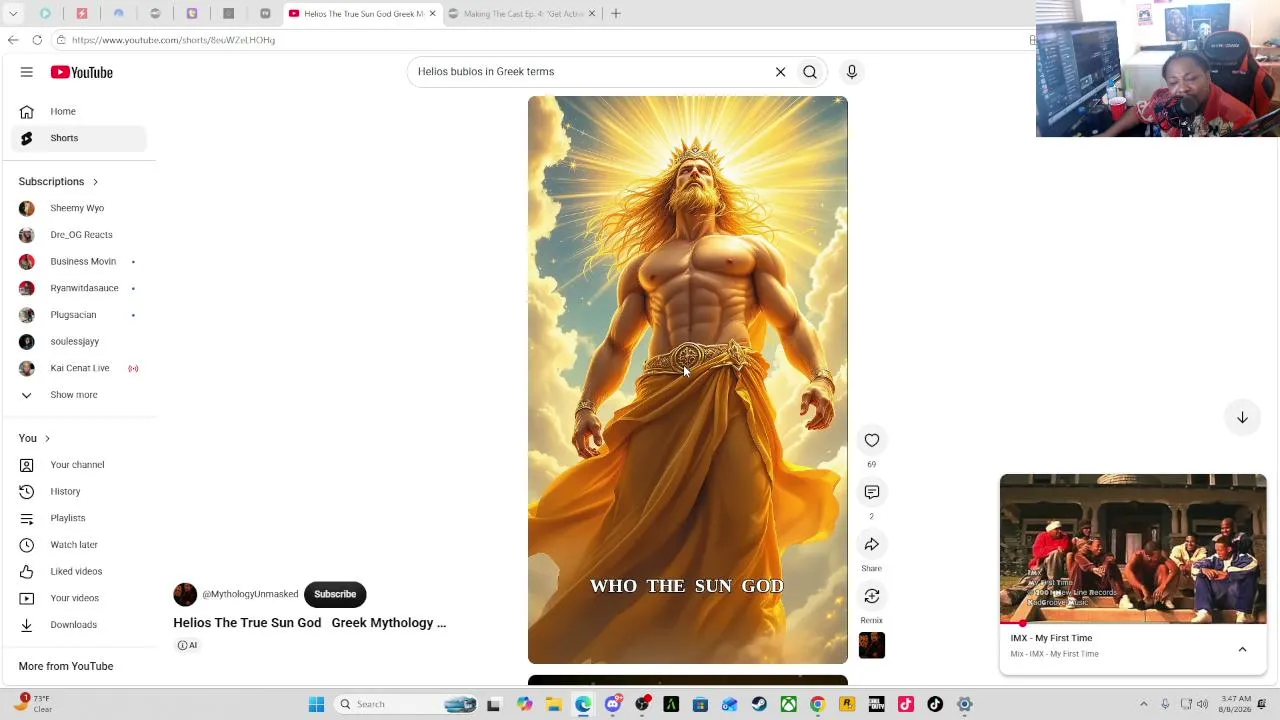This screenshot has height=720, width=1280.
Task: Open soulessjayy subscription channel
Action: 80,341
